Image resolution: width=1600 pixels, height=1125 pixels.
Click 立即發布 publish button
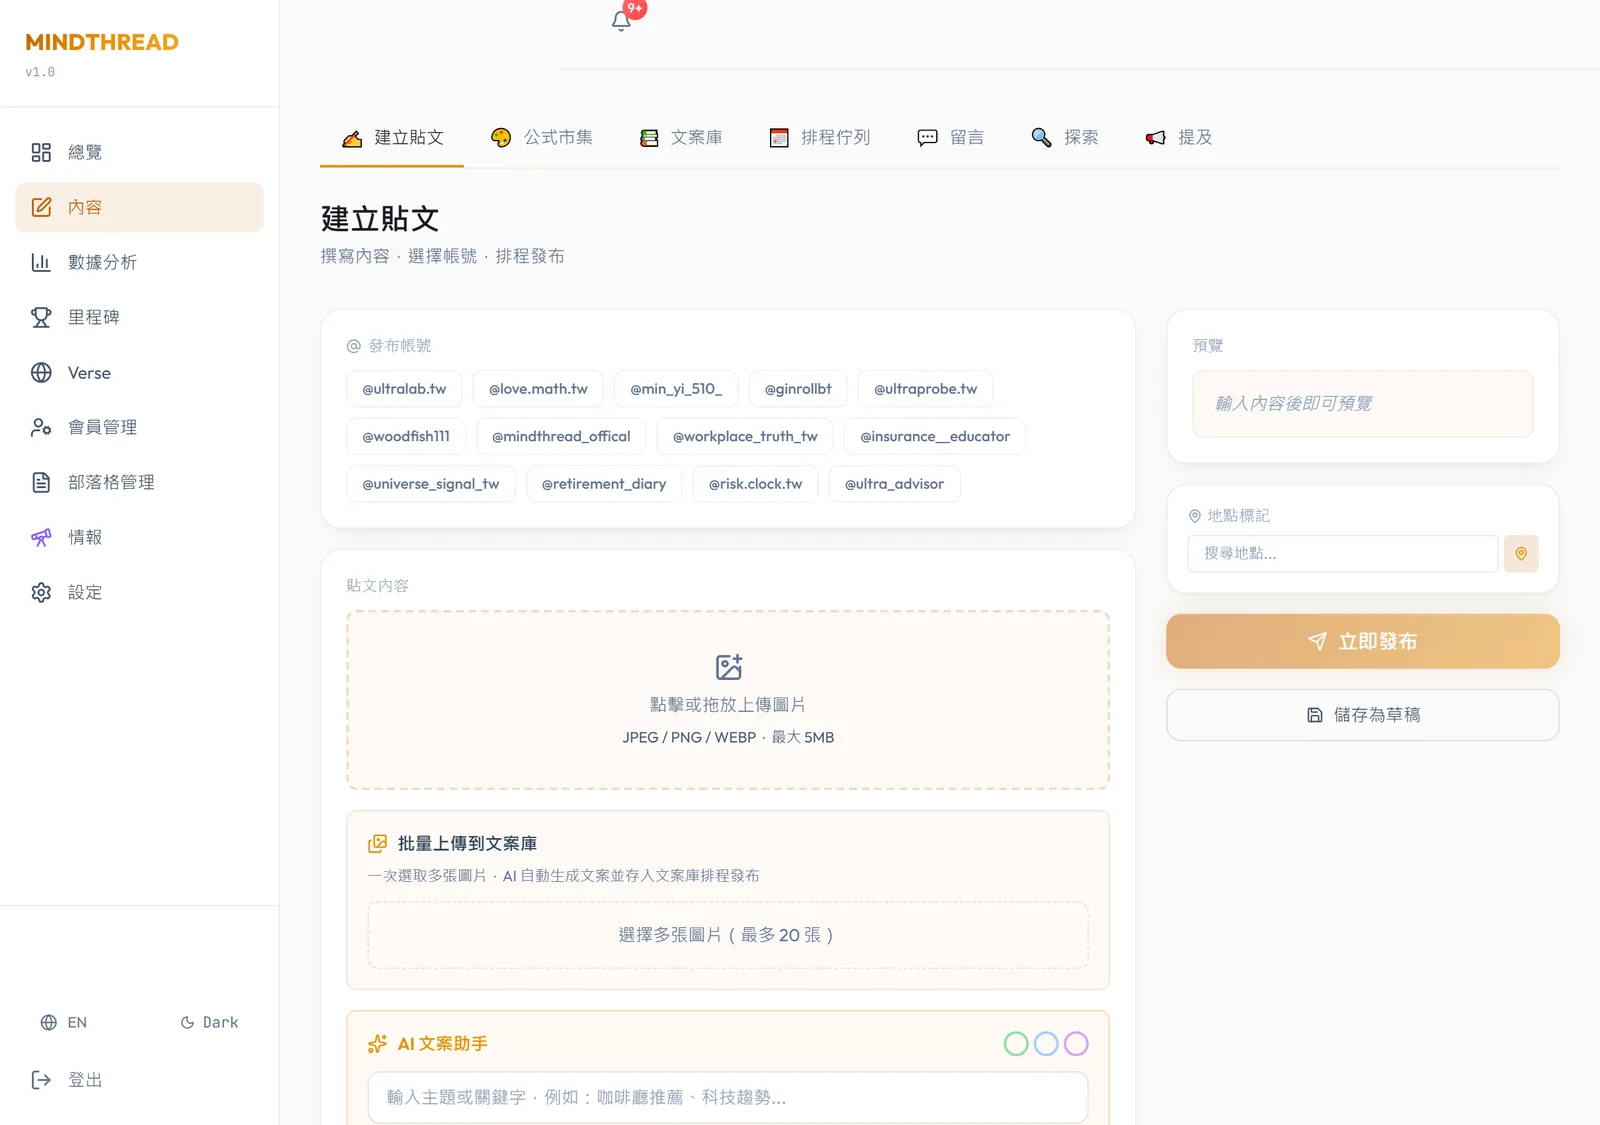(1362, 641)
